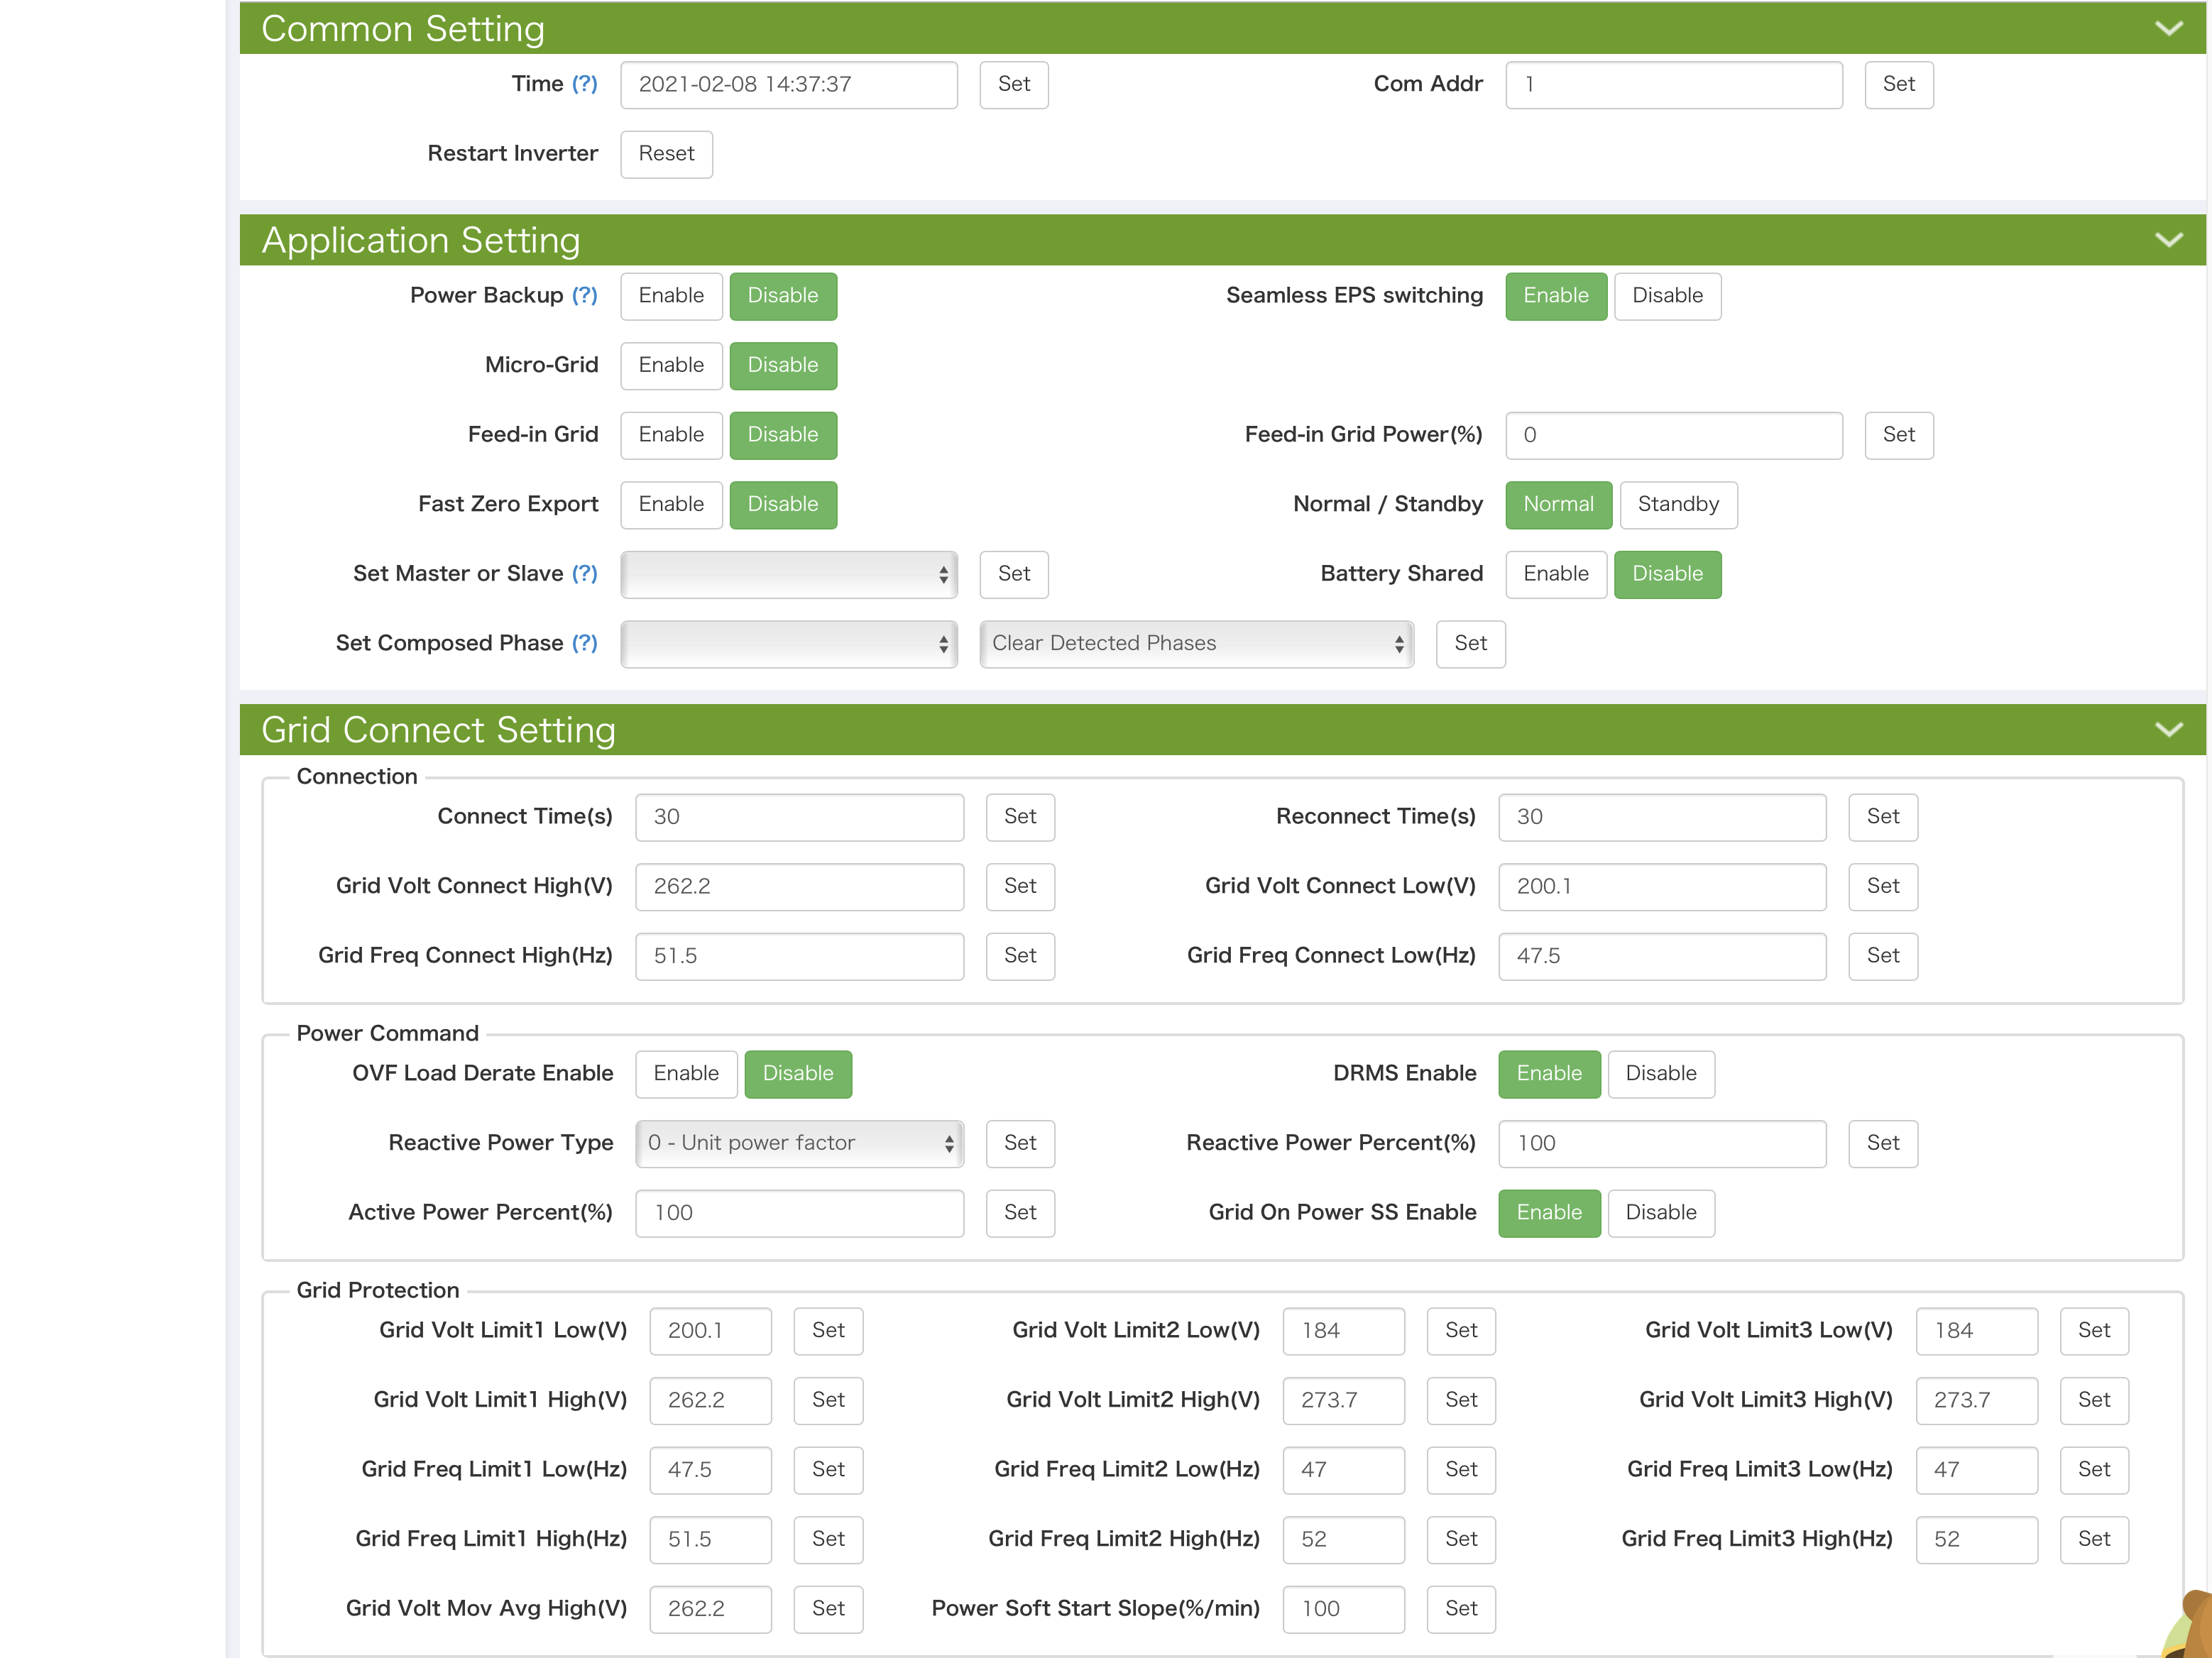Click Set for Grid Volt Mov Avg High(V)
Image resolution: width=2212 pixels, height=1658 pixels.
coord(828,1609)
